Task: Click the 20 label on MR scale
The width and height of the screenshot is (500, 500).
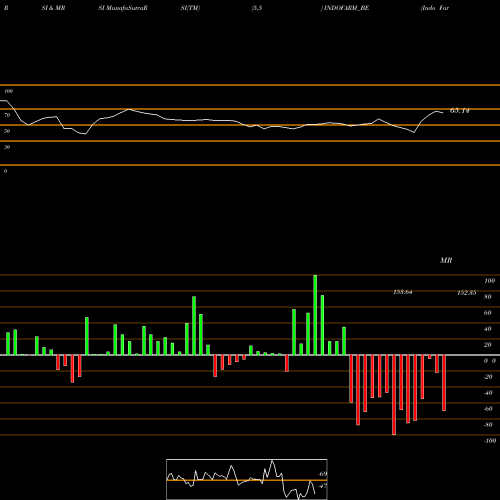Action: (488, 345)
